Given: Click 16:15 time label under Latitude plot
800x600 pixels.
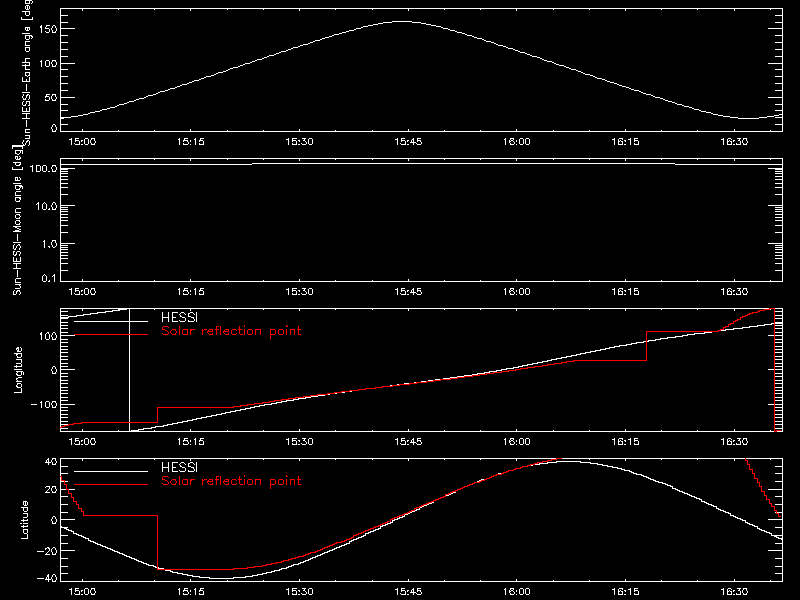Looking at the screenshot, I should point(626,591).
